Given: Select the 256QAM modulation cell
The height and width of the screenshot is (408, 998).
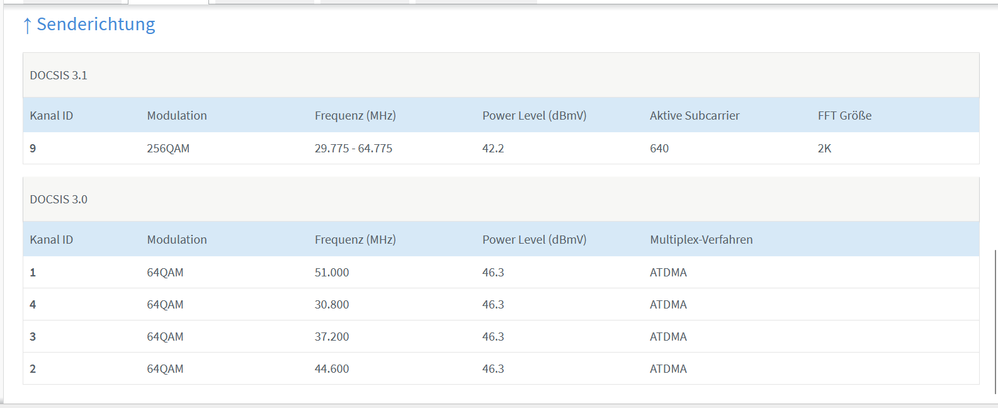Looking at the screenshot, I should pos(170,148).
